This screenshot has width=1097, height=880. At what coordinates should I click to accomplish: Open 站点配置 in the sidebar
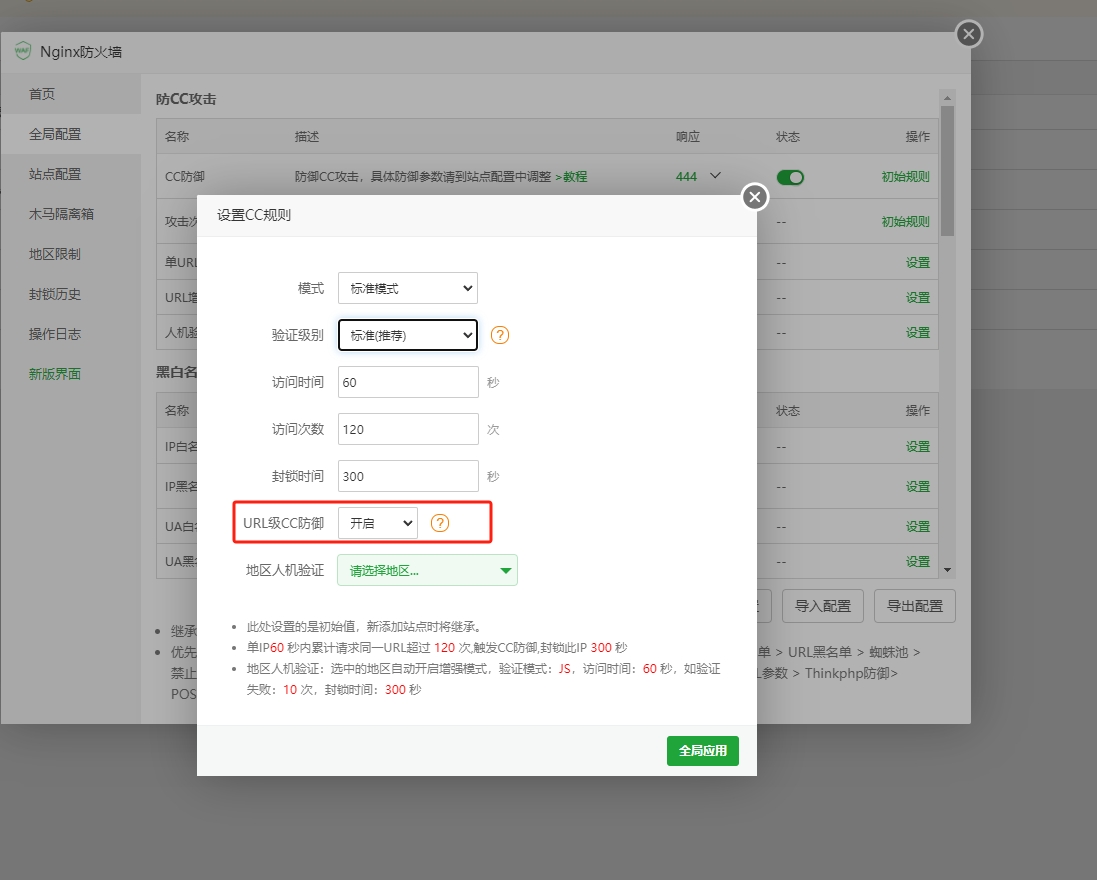tap(71, 173)
